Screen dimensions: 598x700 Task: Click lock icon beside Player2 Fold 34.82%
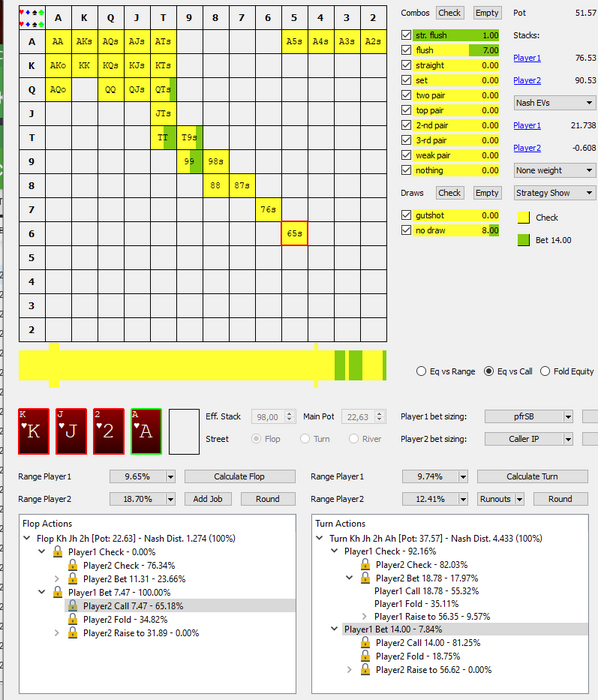coord(73,620)
